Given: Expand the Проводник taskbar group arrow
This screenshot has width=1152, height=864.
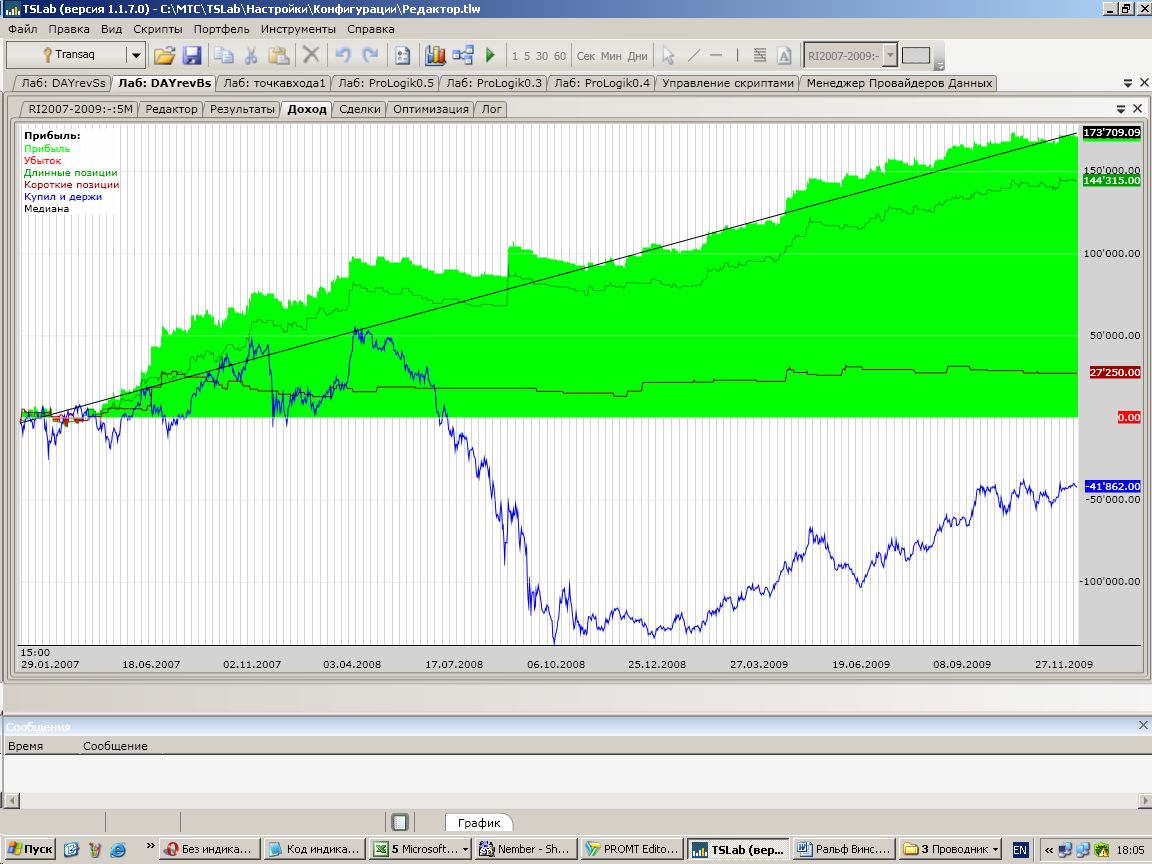Looking at the screenshot, I should [995, 849].
